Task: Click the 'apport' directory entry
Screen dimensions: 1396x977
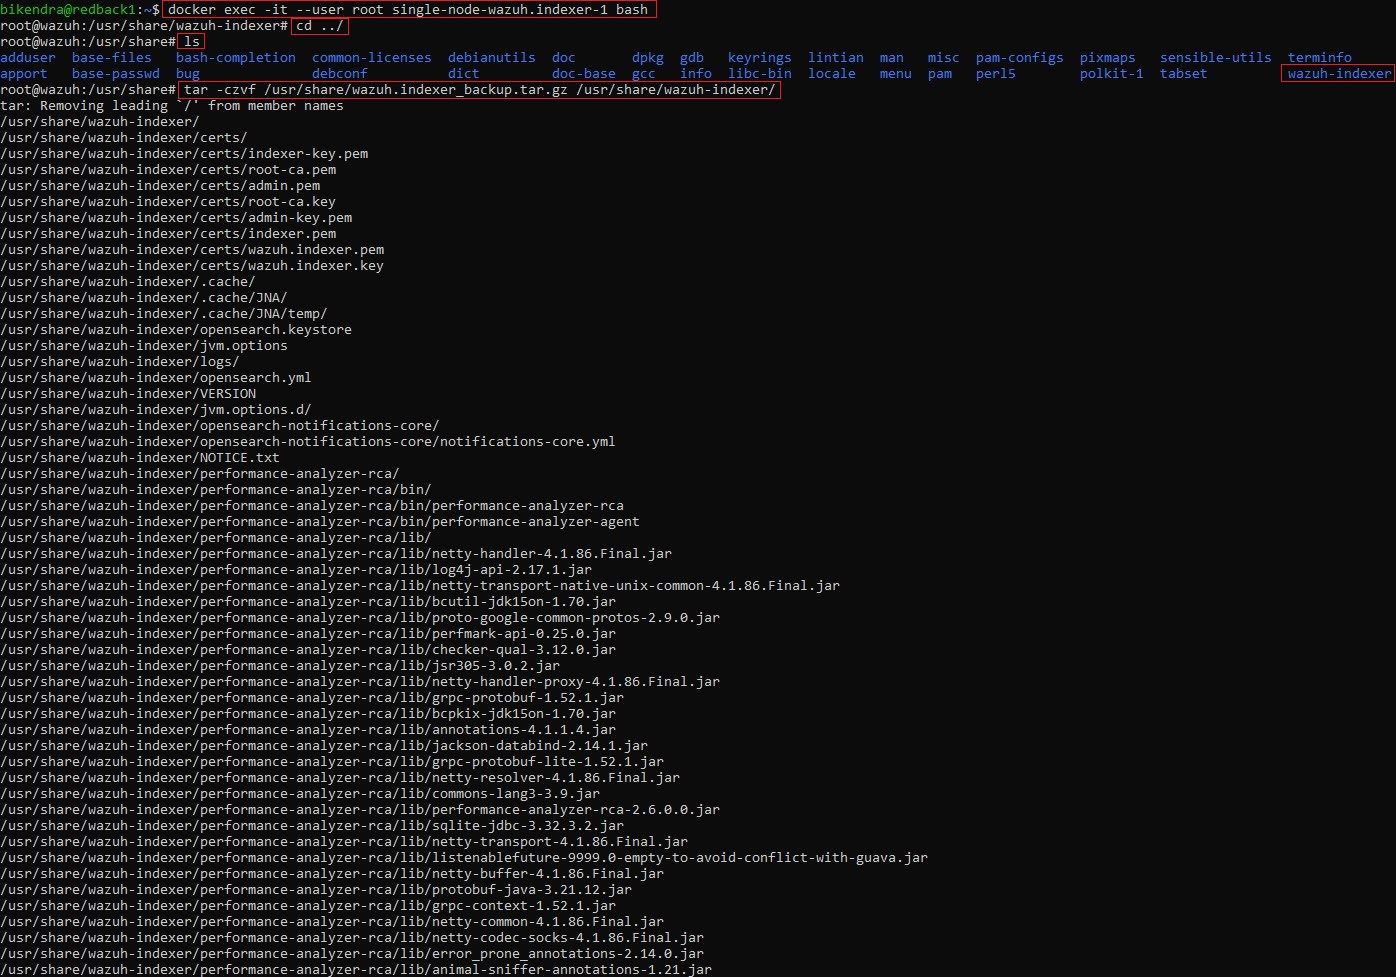Action: click(24, 74)
